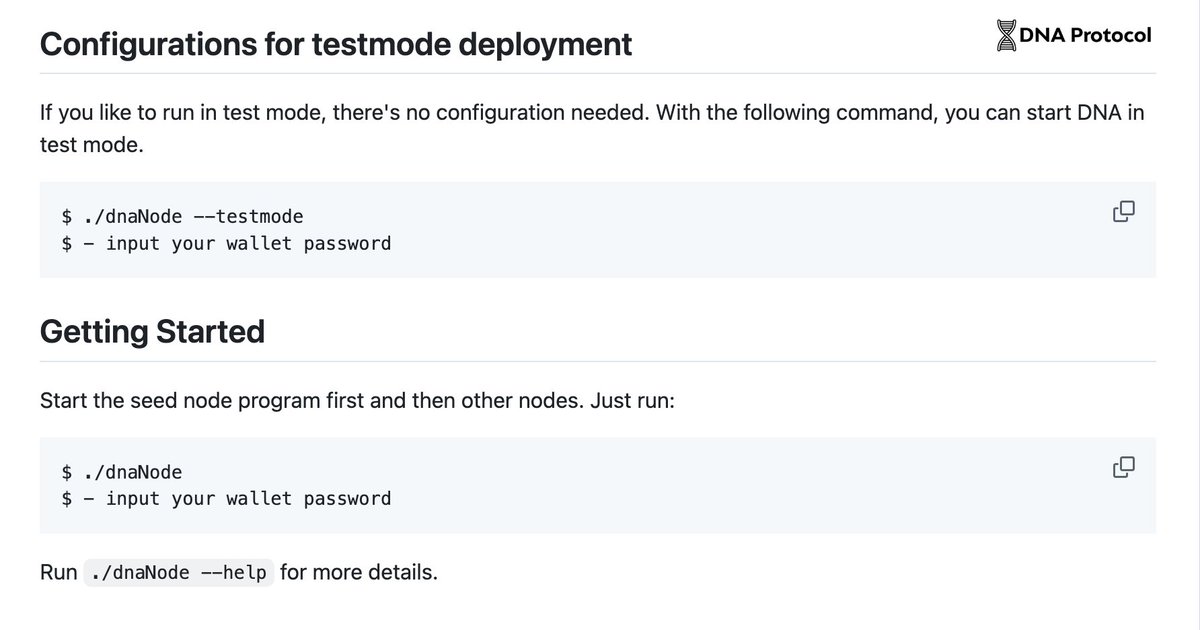This screenshot has width=1200, height=630.
Task: Click the word 'Run' before the help command
Action: pos(58,573)
